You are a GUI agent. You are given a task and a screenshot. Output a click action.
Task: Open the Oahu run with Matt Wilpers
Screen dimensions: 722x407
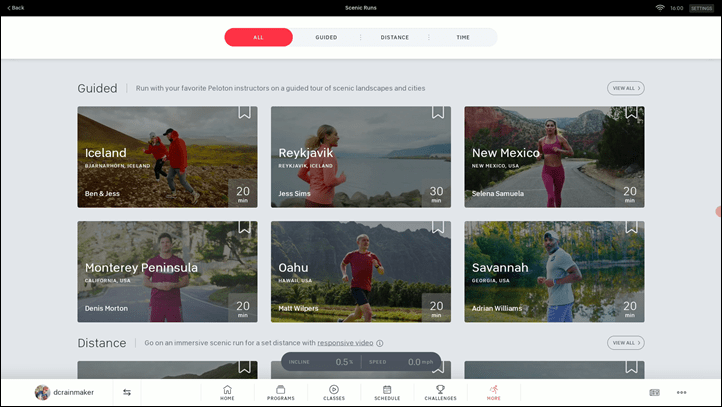(361, 272)
